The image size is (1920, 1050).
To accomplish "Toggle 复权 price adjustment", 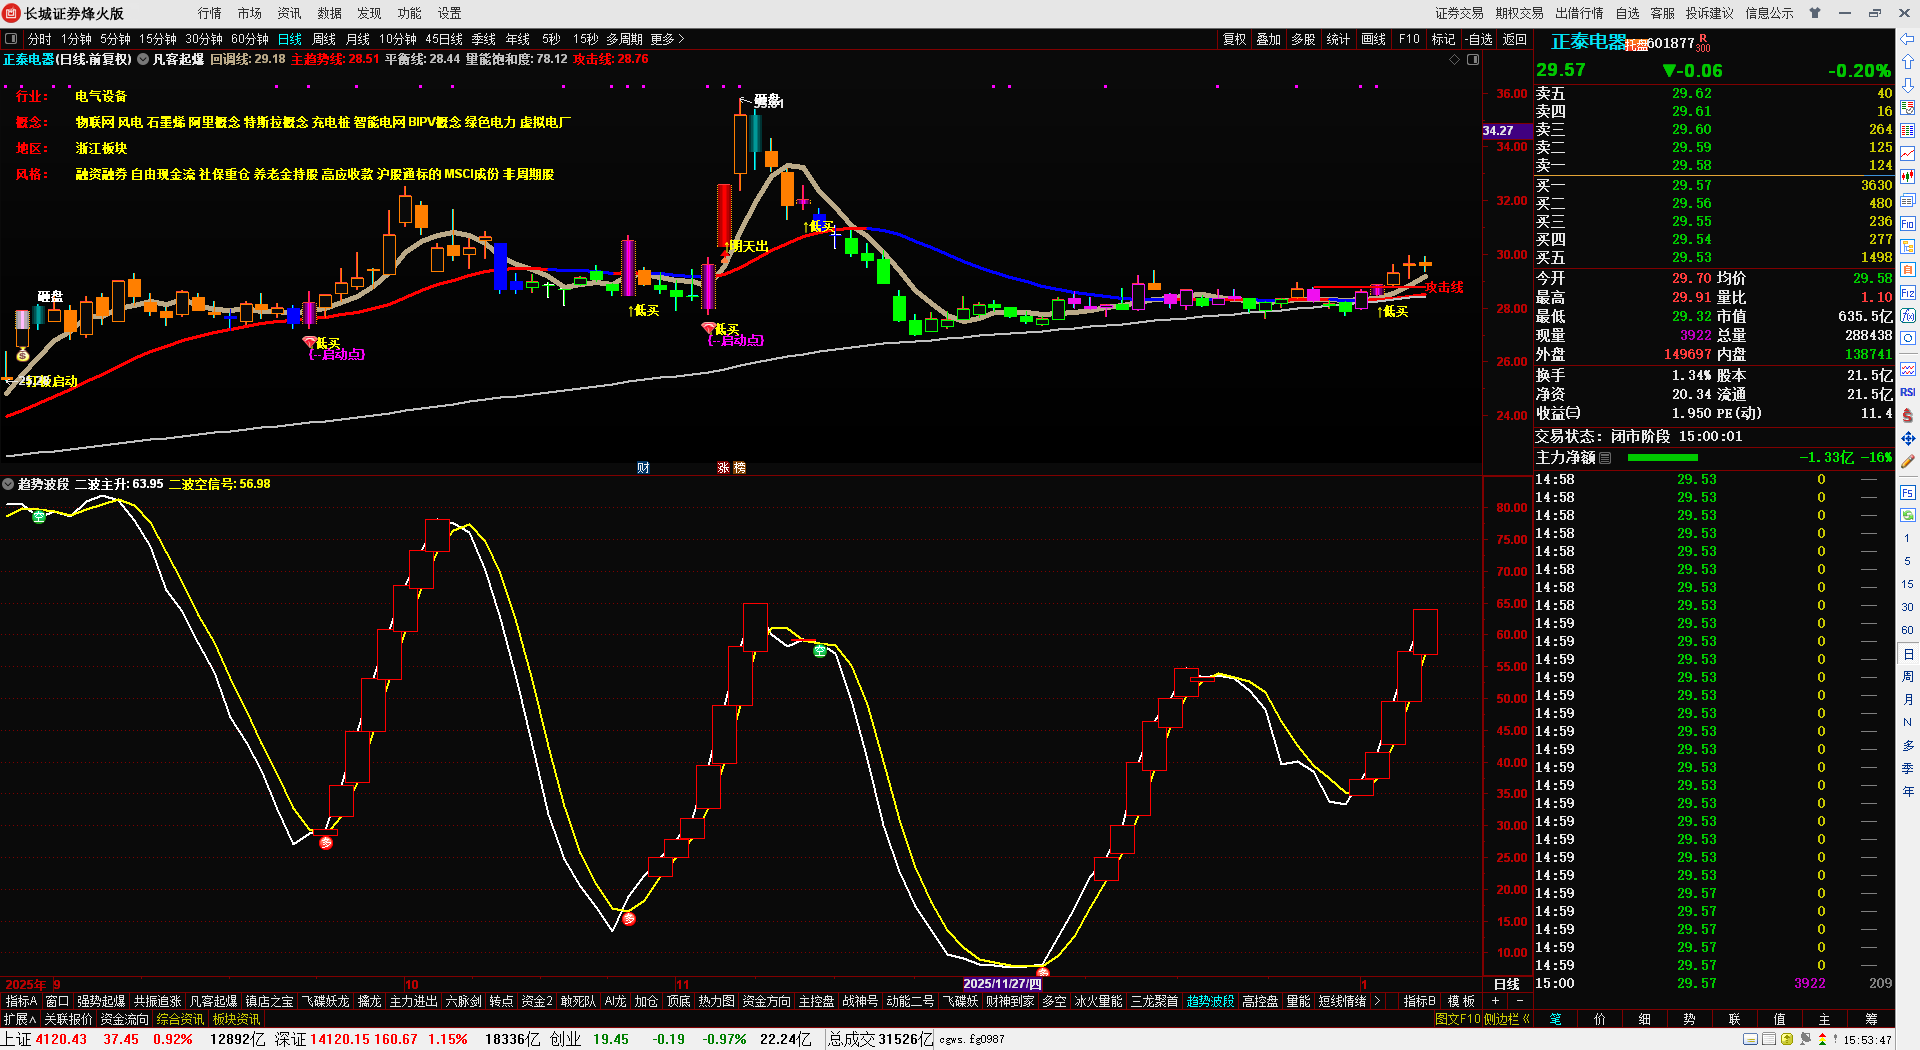I will point(1235,39).
